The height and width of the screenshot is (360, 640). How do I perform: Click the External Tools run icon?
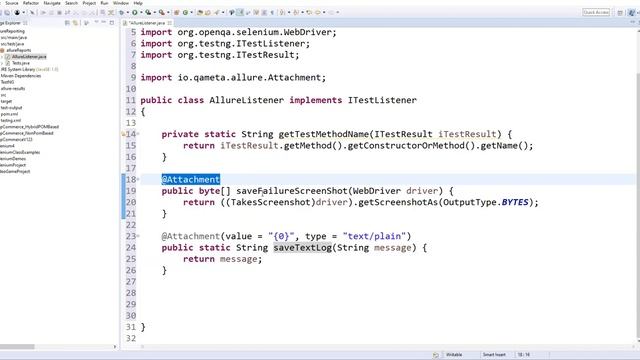162,12
